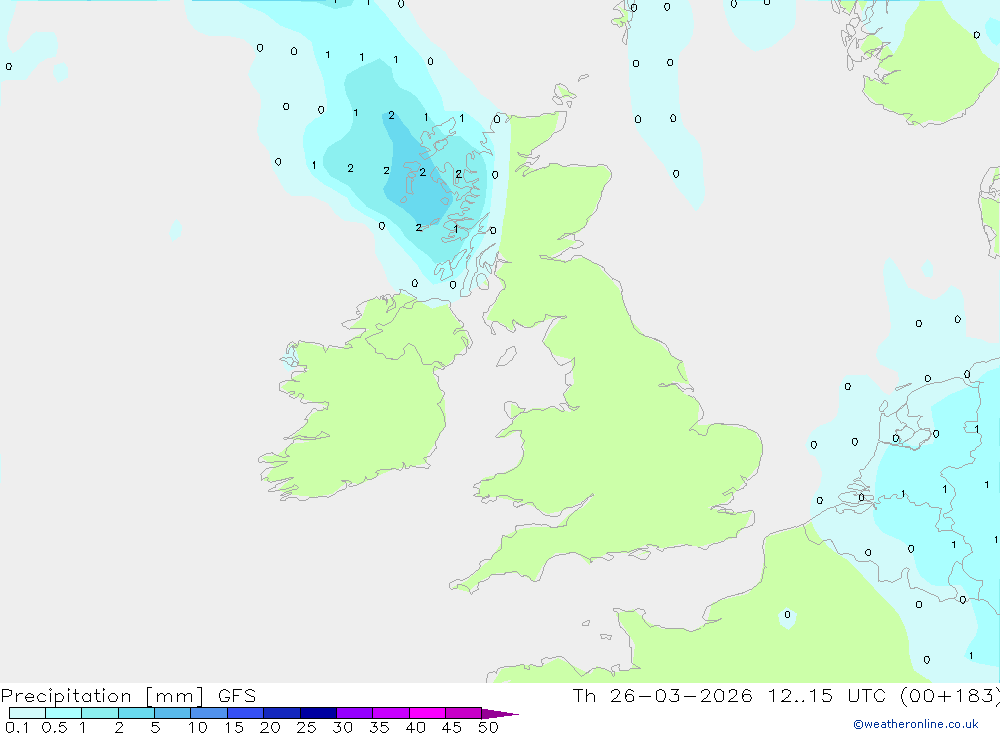Choose the 35–40 mm violet swatch

391,713
